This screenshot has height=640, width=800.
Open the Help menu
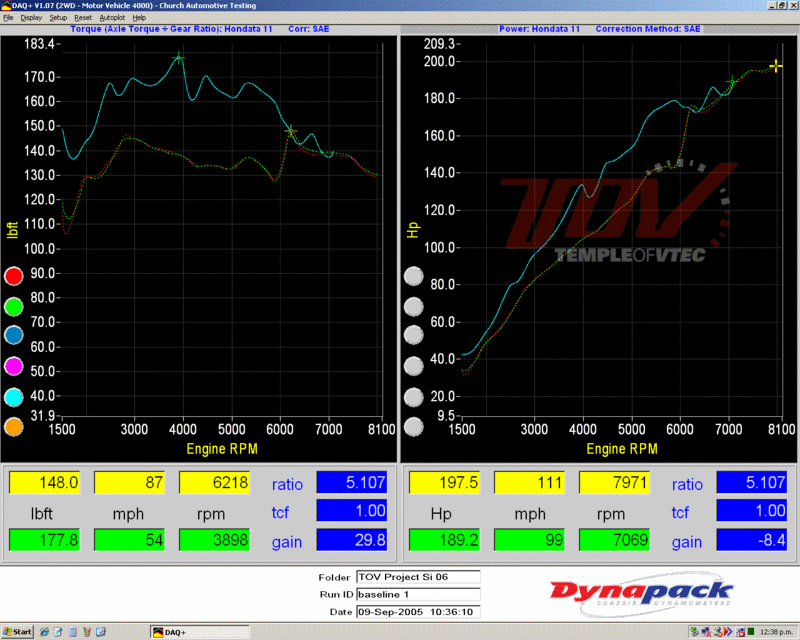pos(139,17)
